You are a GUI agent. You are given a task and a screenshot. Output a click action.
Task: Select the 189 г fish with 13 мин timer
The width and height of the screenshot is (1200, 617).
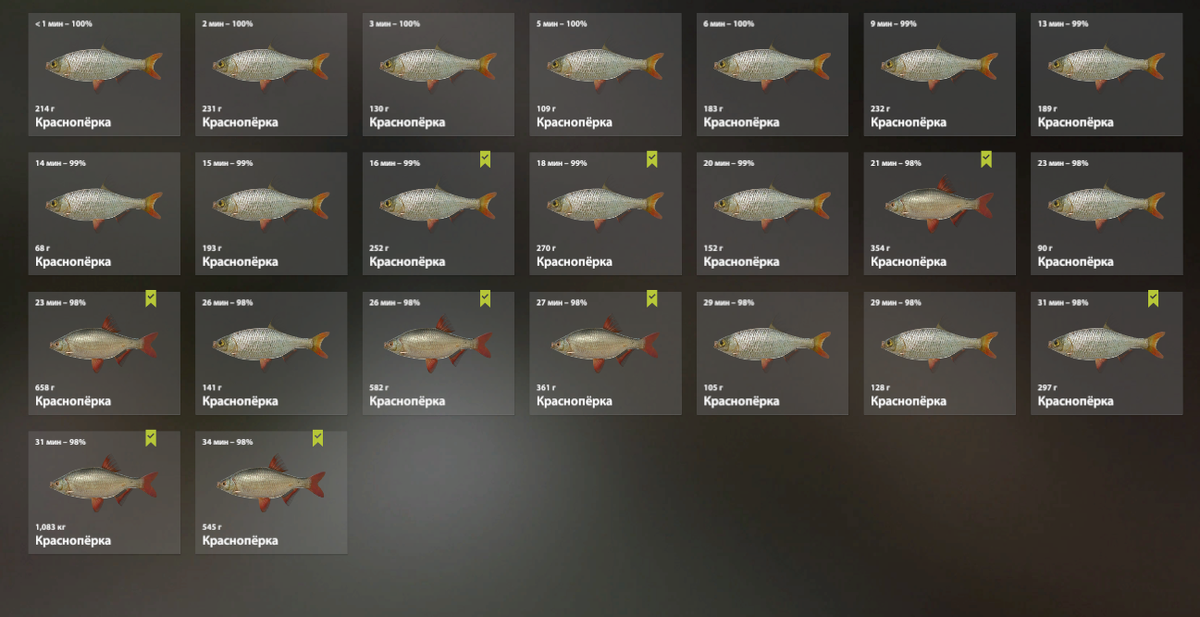click(1106, 74)
